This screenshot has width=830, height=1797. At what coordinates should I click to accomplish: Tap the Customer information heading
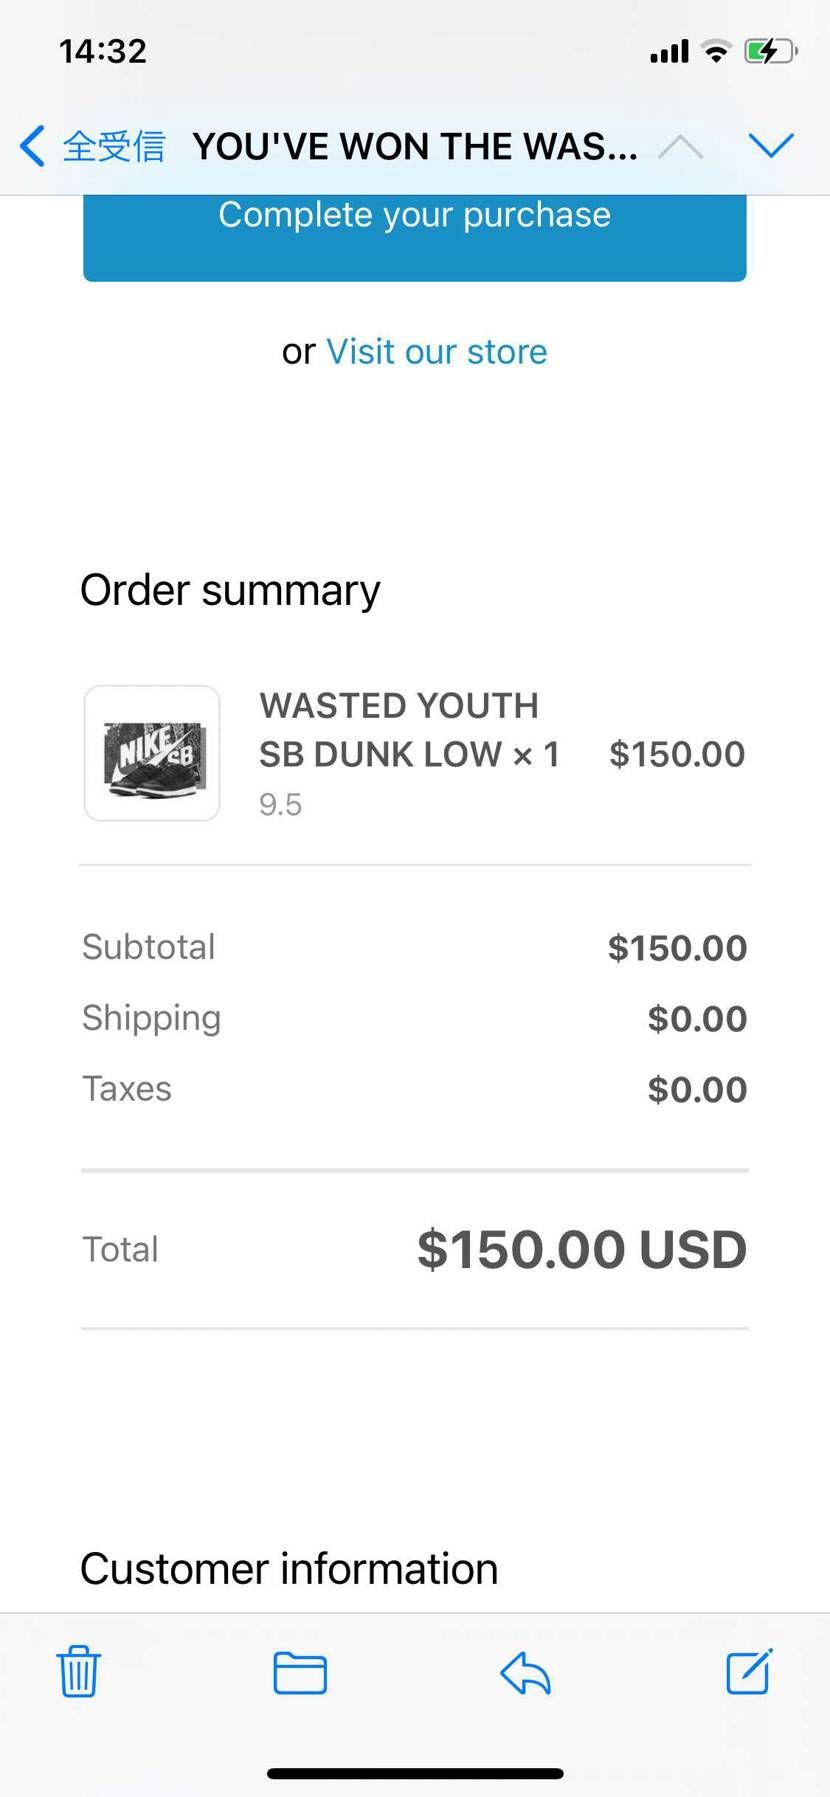point(289,1568)
